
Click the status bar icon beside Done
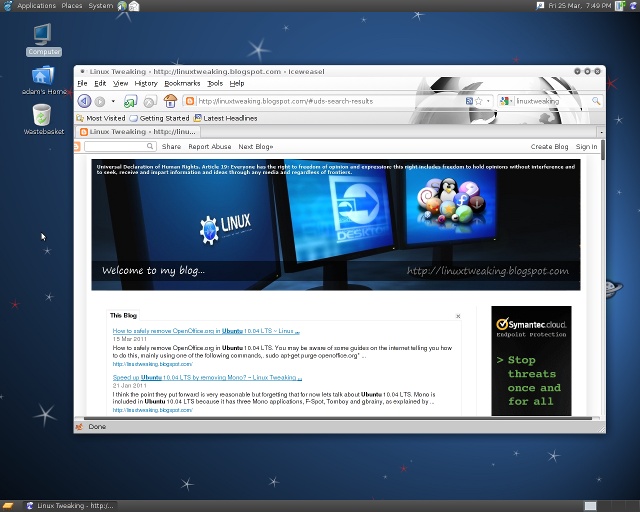tap(79, 427)
